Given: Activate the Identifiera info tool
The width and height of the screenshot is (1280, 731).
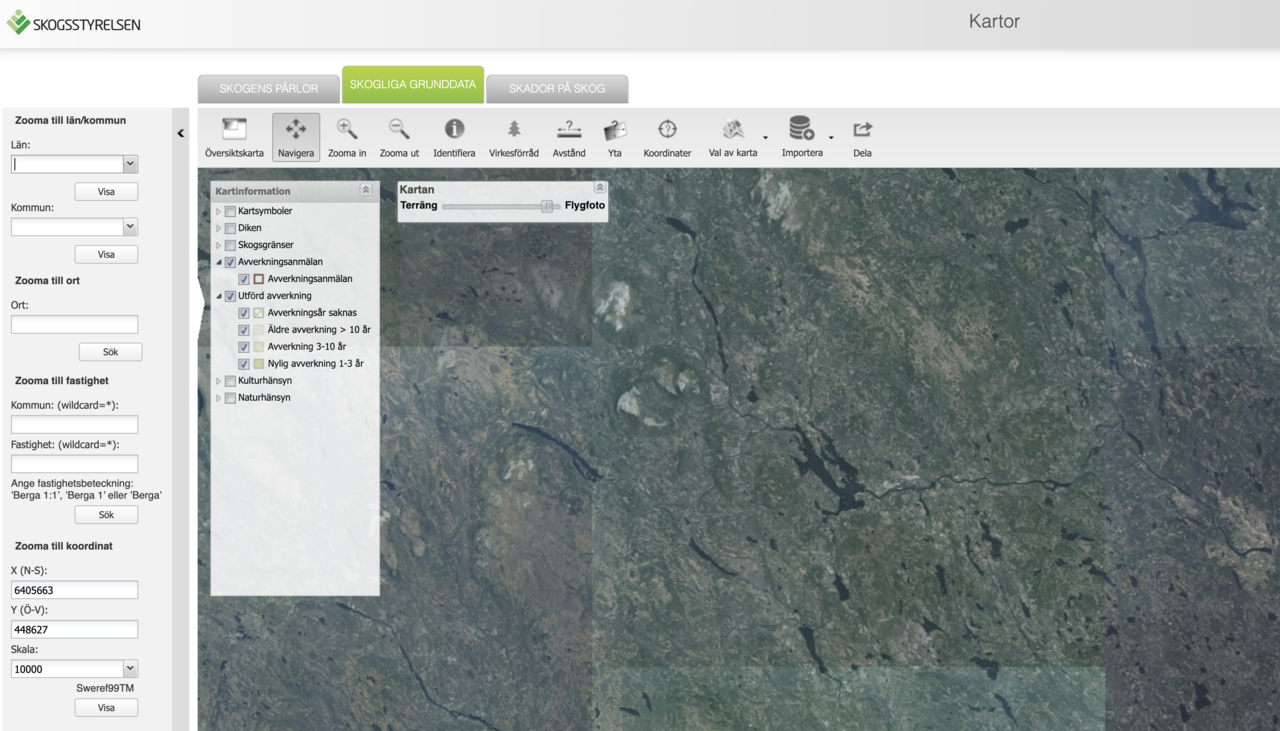Looking at the screenshot, I should tap(454, 137).
